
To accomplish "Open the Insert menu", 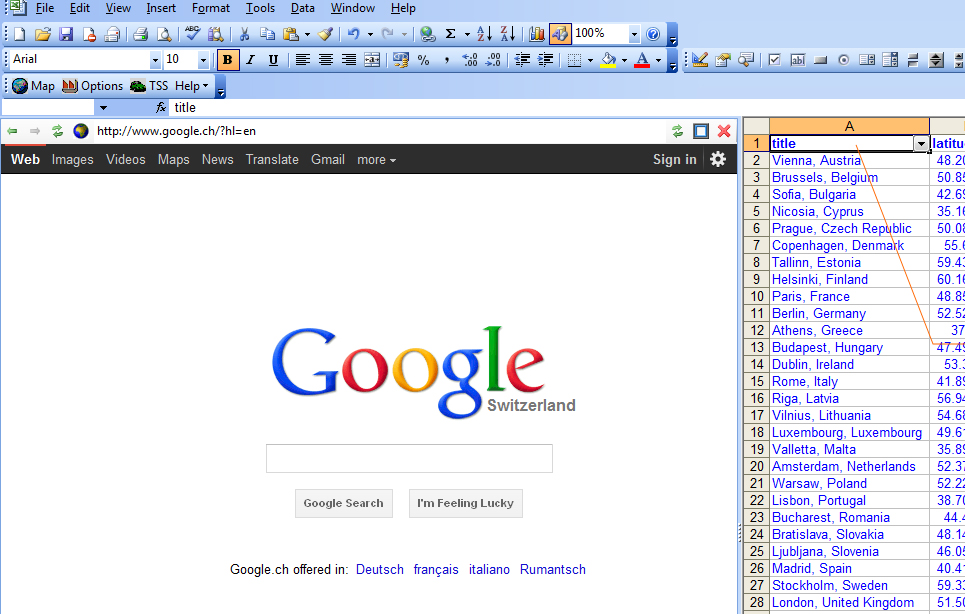I will [x=161, y=8].
